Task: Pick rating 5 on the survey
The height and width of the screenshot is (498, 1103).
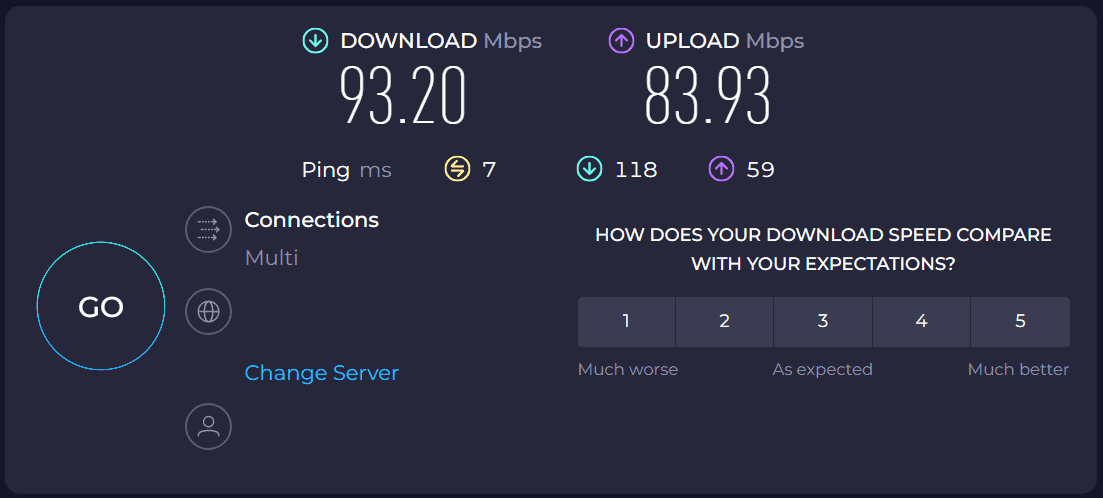Action: pos(1020,321)
